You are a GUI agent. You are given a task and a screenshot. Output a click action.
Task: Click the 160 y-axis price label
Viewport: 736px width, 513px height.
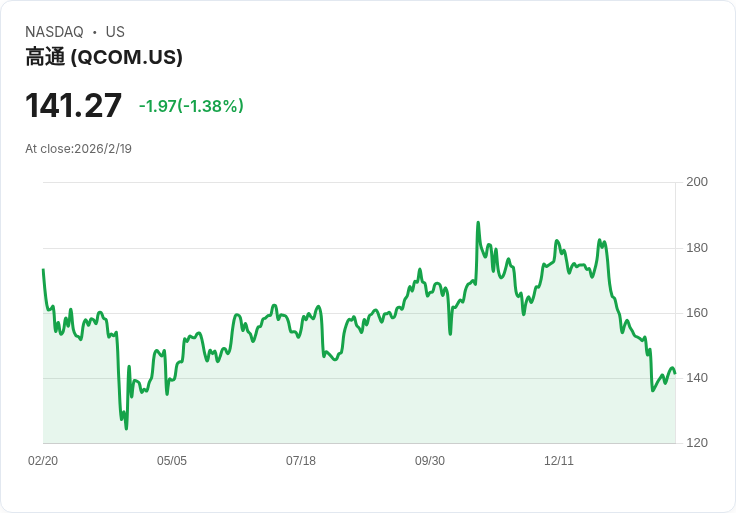(697, 313)
